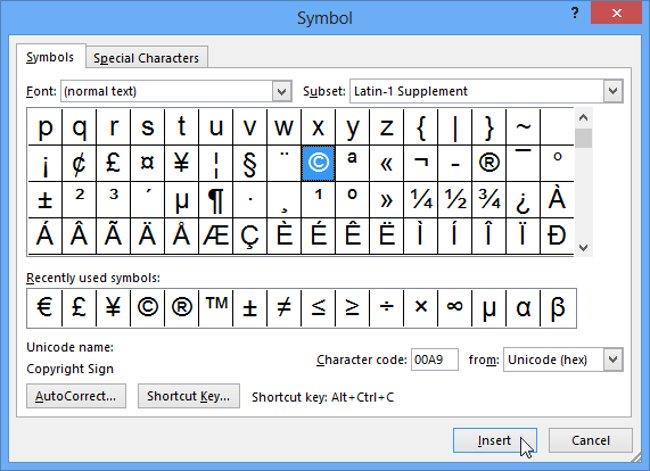This screenshot has width=650, height=471.
Task: Click scroll down arrow of symbol grid
Action: point(583,248)
